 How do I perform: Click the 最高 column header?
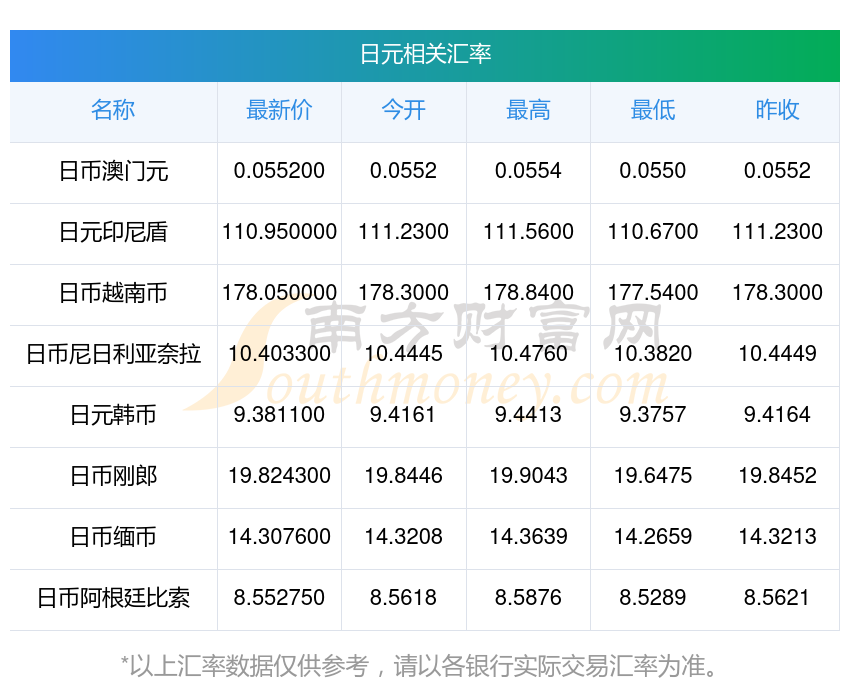[528, 110]
